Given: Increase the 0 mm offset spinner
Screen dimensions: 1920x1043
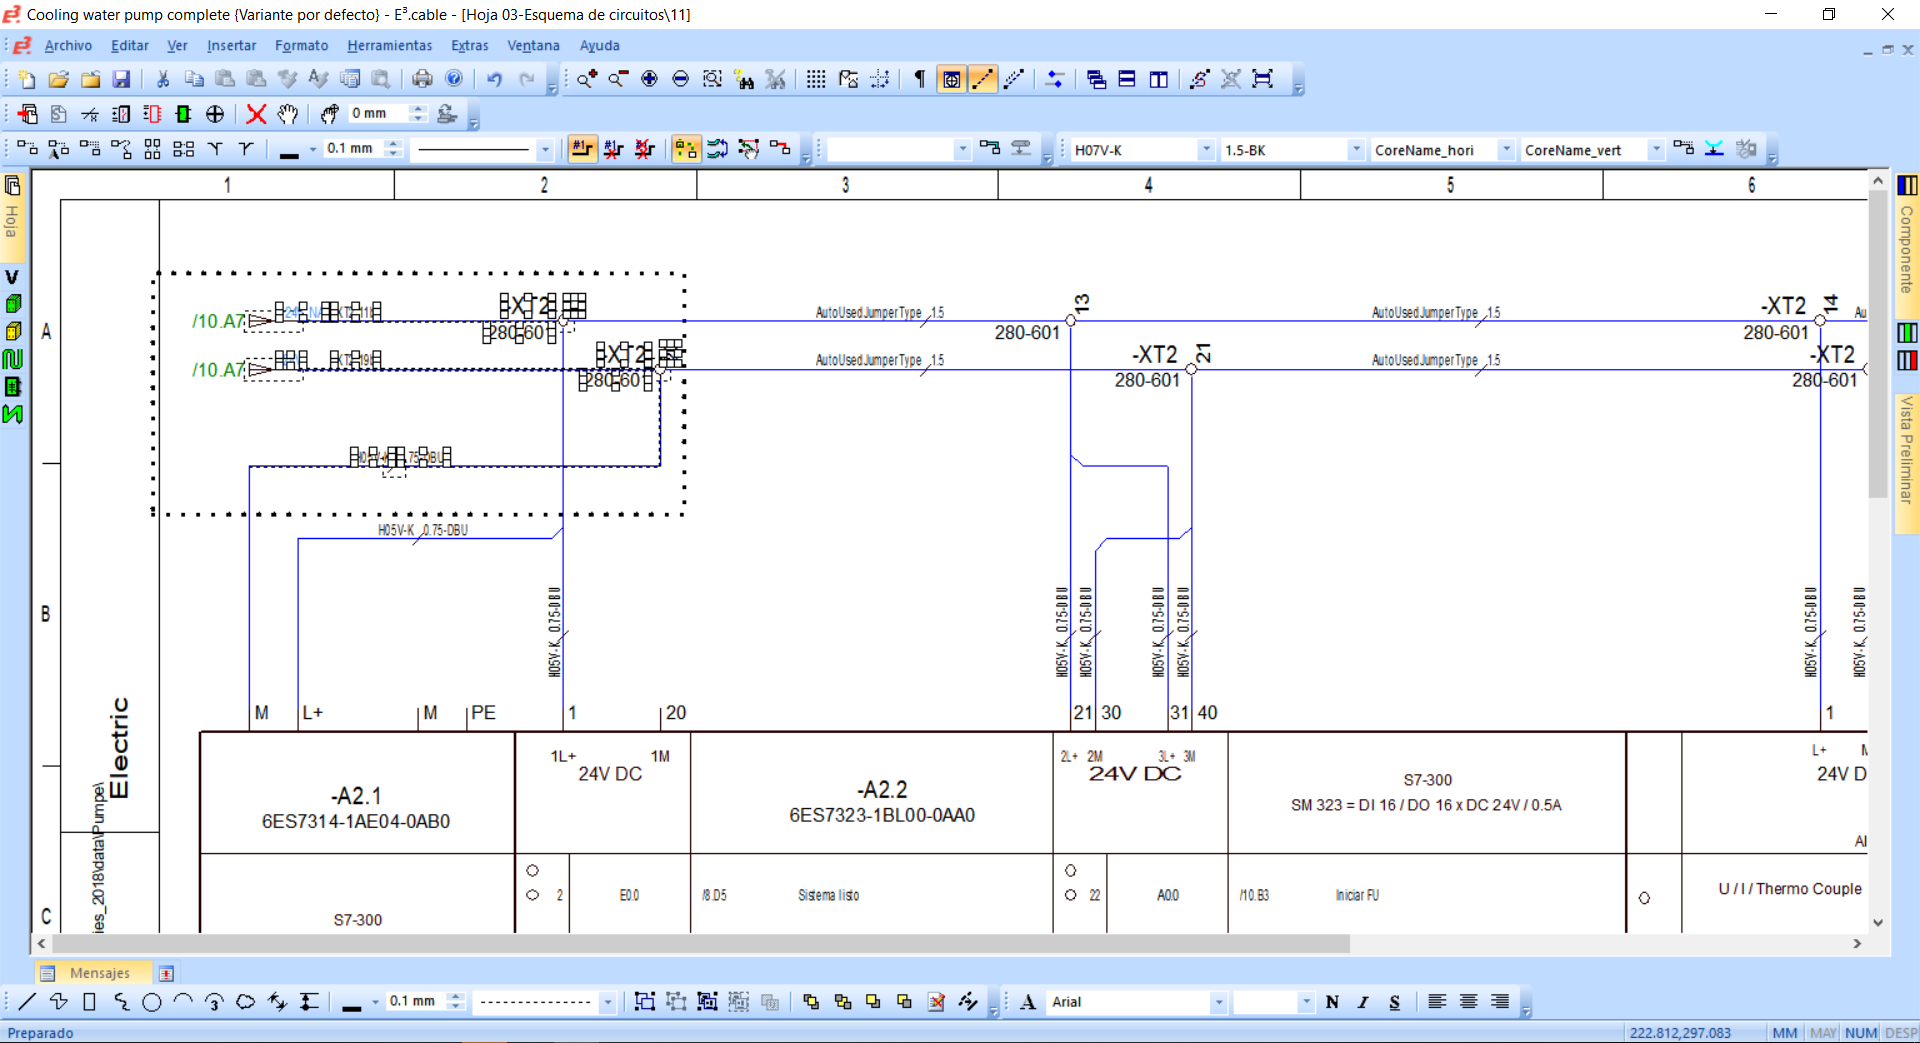Looking at the screenshot, I should click(x=418, y=109).
